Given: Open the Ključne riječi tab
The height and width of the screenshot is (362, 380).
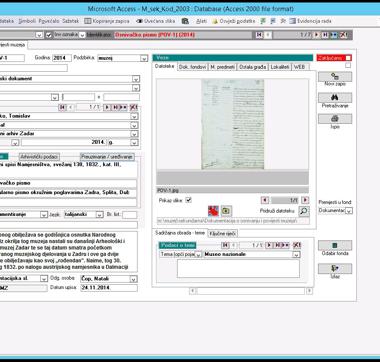Looking at the screenshot, I should 223,234.
